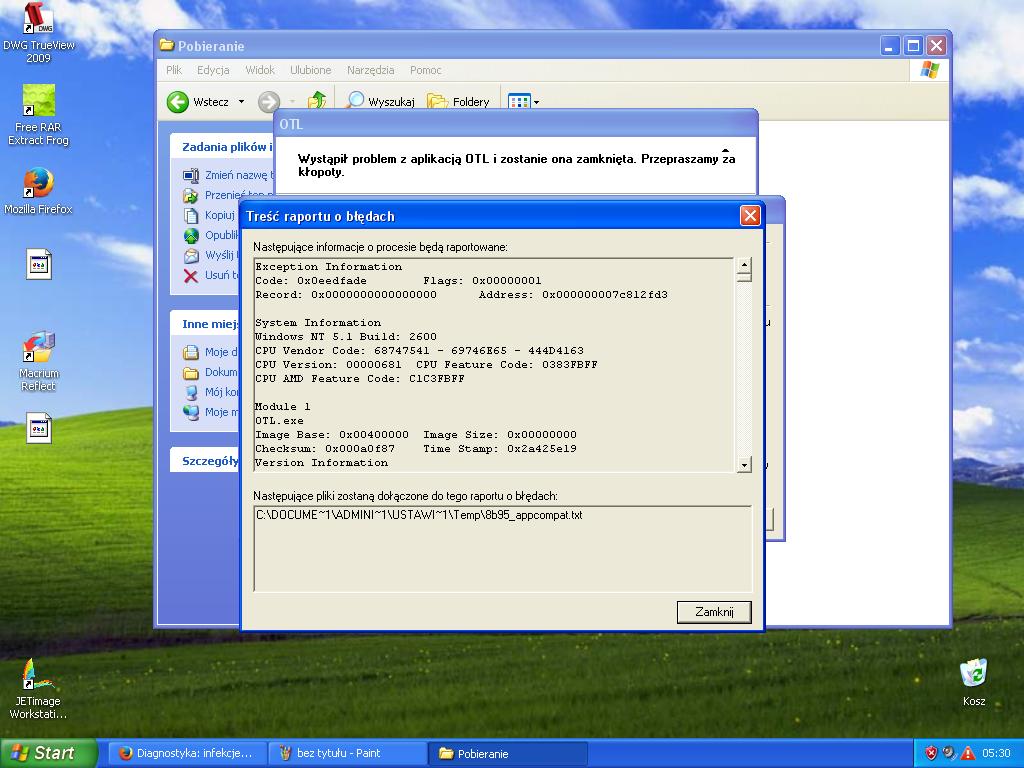Click Zmień nazwę task link in Pobieranie
1024x768 pixels.
(x=239, y=175)
